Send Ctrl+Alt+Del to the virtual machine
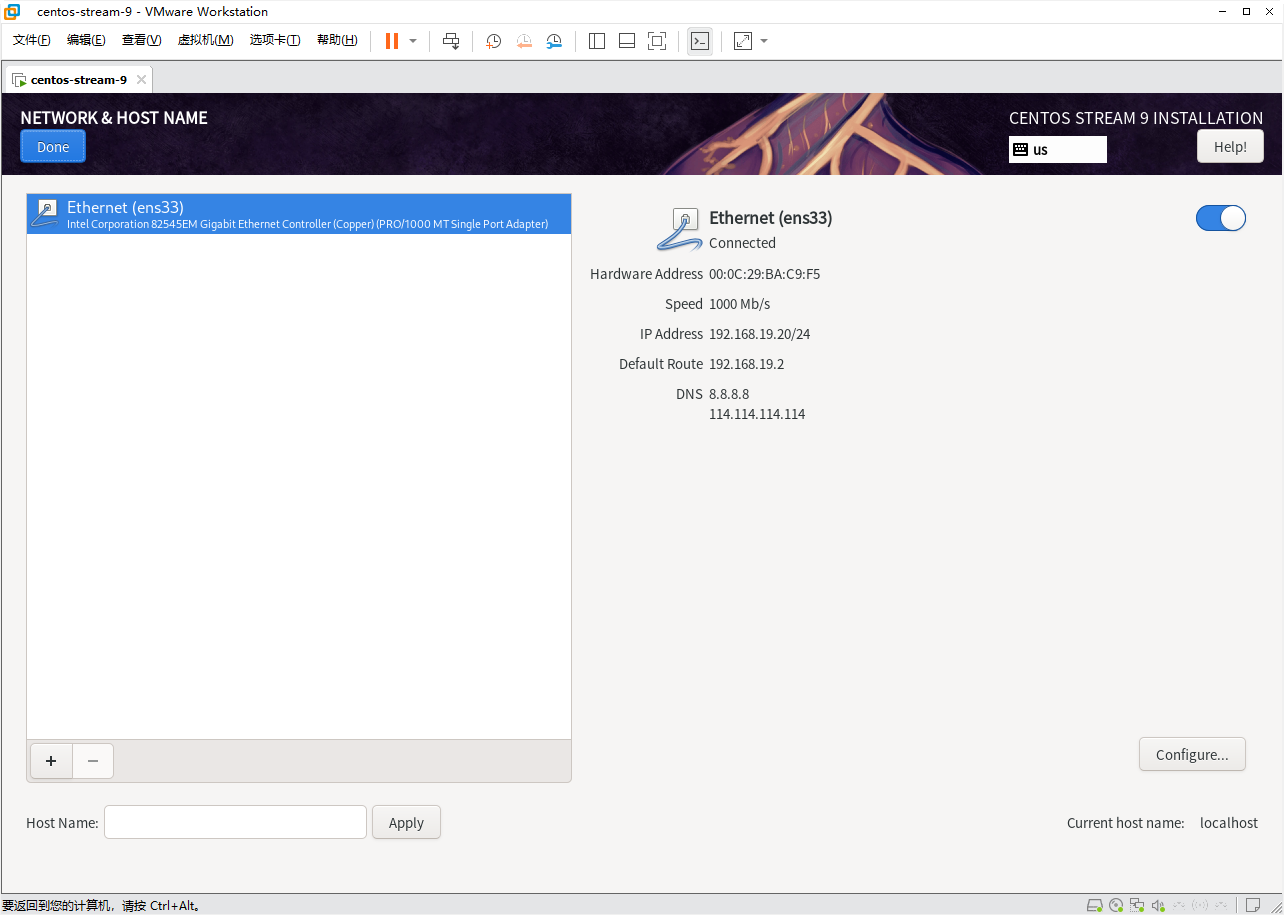This screenshot has height=915, width=1284. 451,41
